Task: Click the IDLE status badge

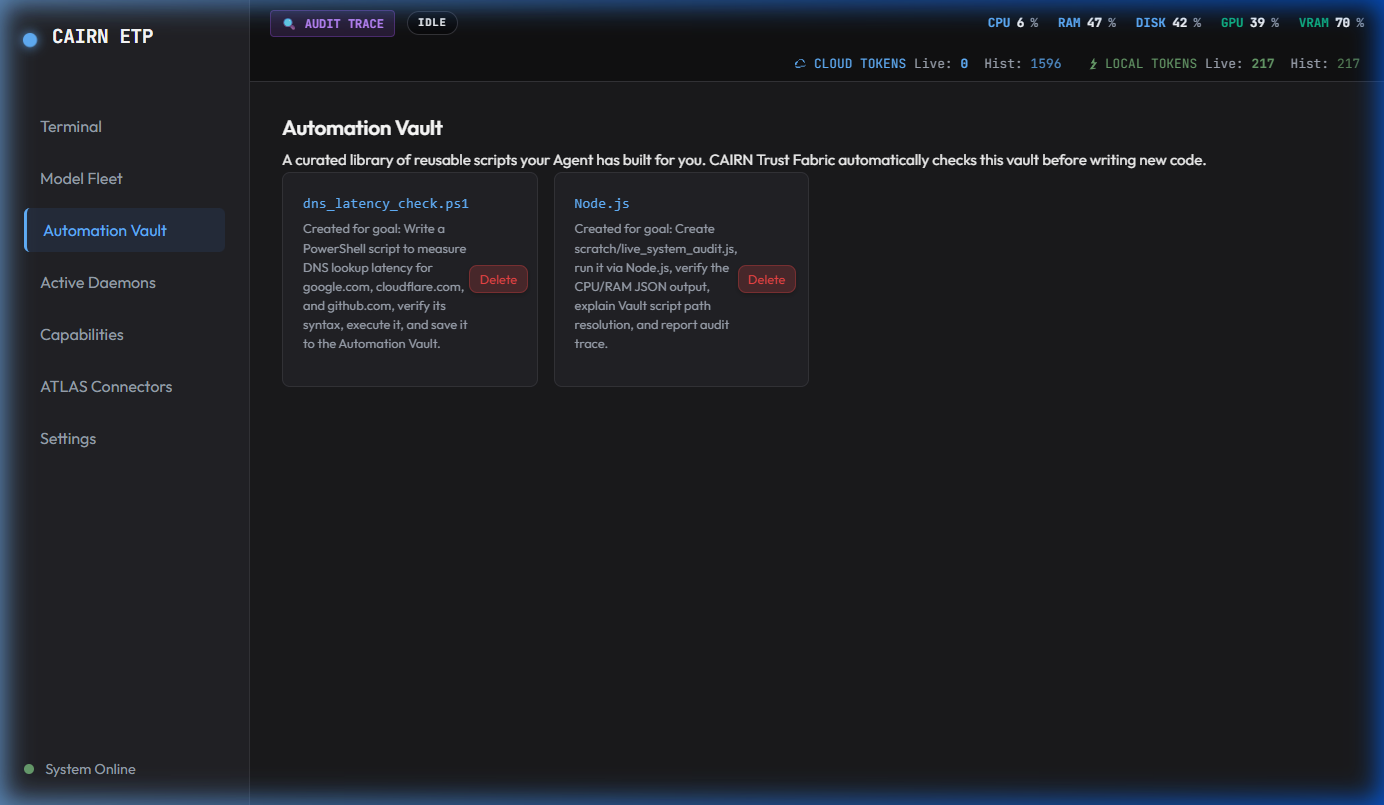Action: 432,23
